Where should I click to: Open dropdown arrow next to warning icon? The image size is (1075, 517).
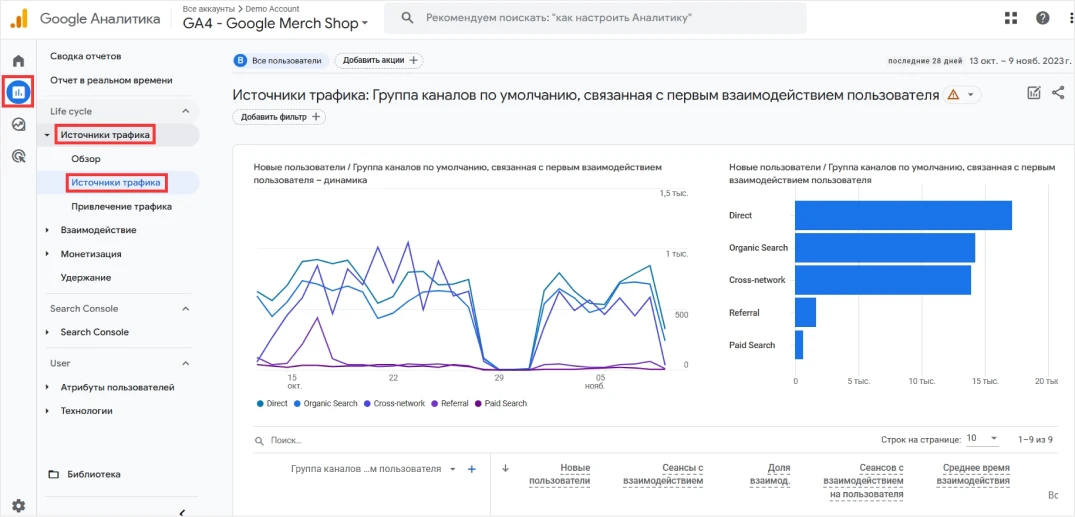pos(971,95)
